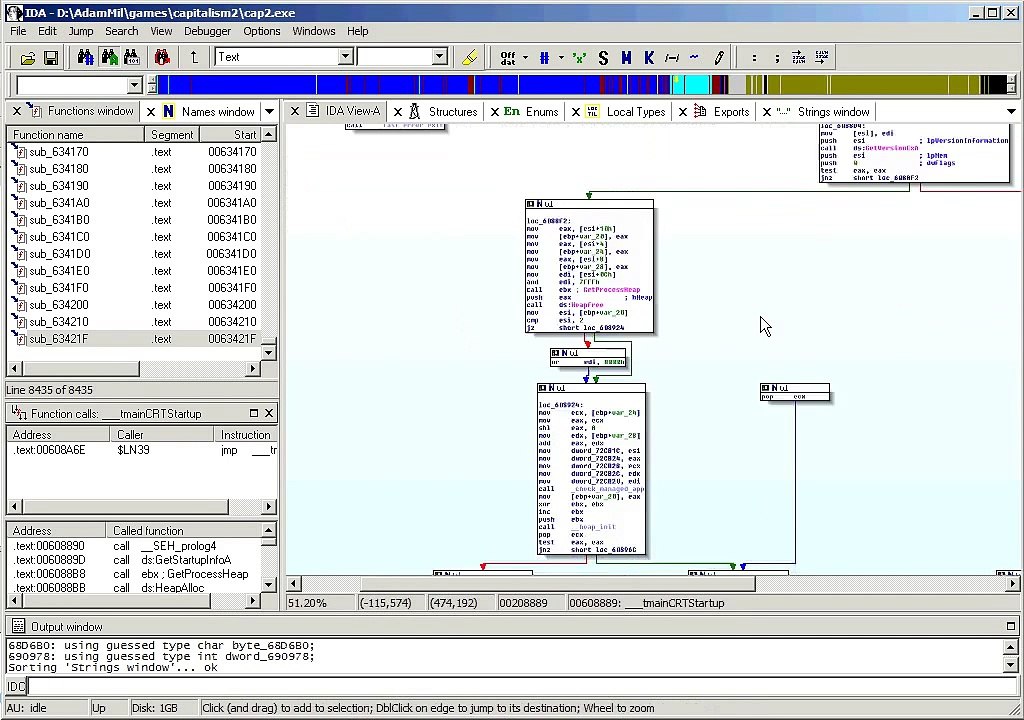The height and width of the screenshot is (720, 1024).
Task: Open the Debugger menu
Action: 207,31
